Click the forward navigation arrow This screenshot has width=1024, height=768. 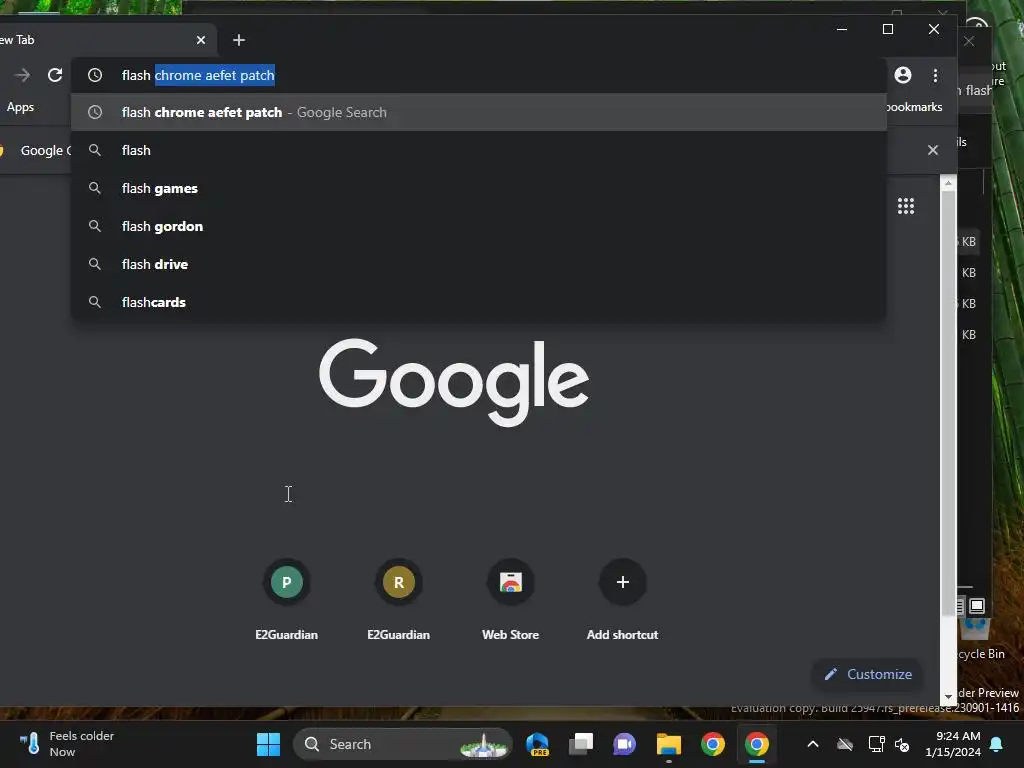point(22,75)
